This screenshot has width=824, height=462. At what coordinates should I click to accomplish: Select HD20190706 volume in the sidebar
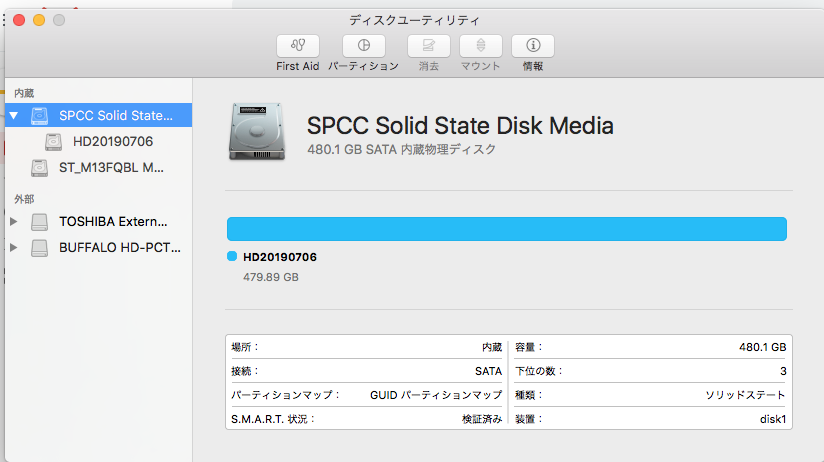tap(112, 141)
